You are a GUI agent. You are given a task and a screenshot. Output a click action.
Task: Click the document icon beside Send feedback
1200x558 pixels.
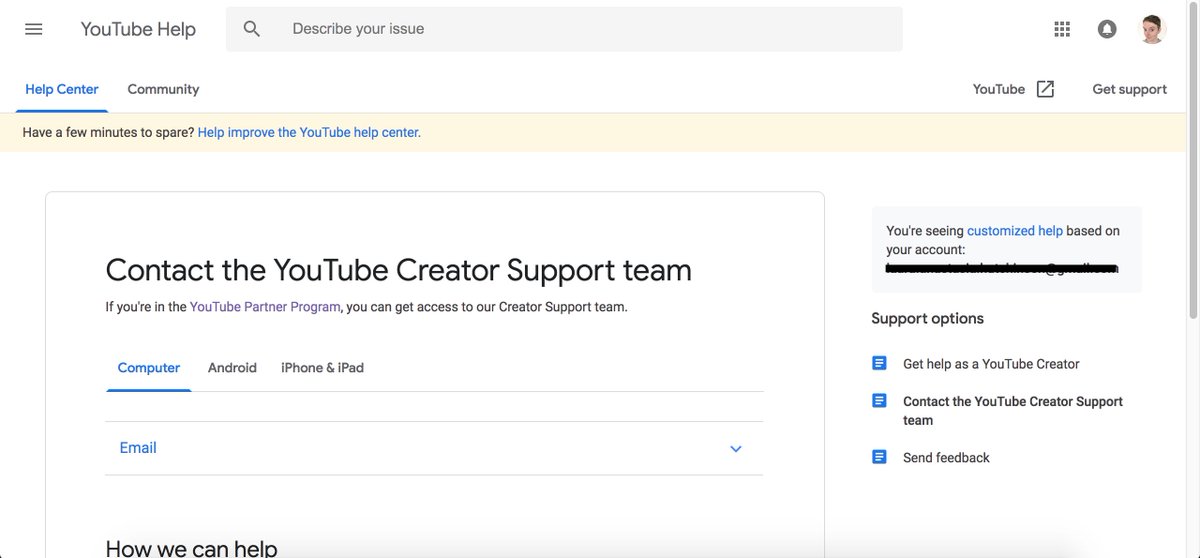pos(879,457)
